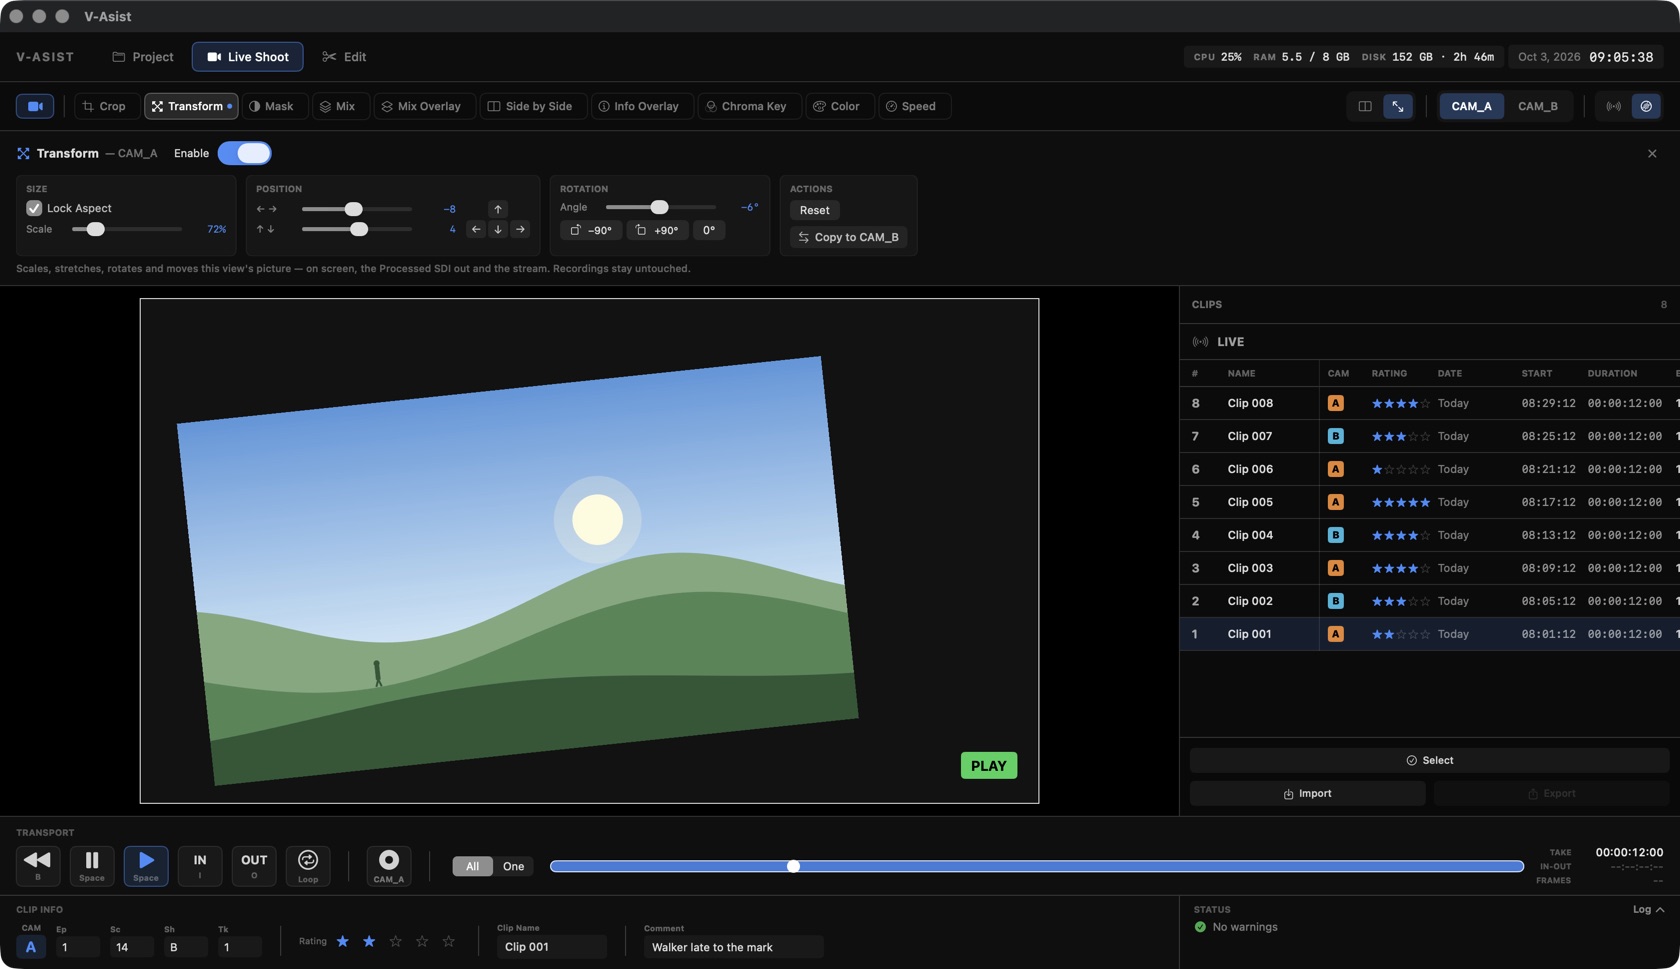Adjust the Rotation Angle slider

(x=659, y=208)
